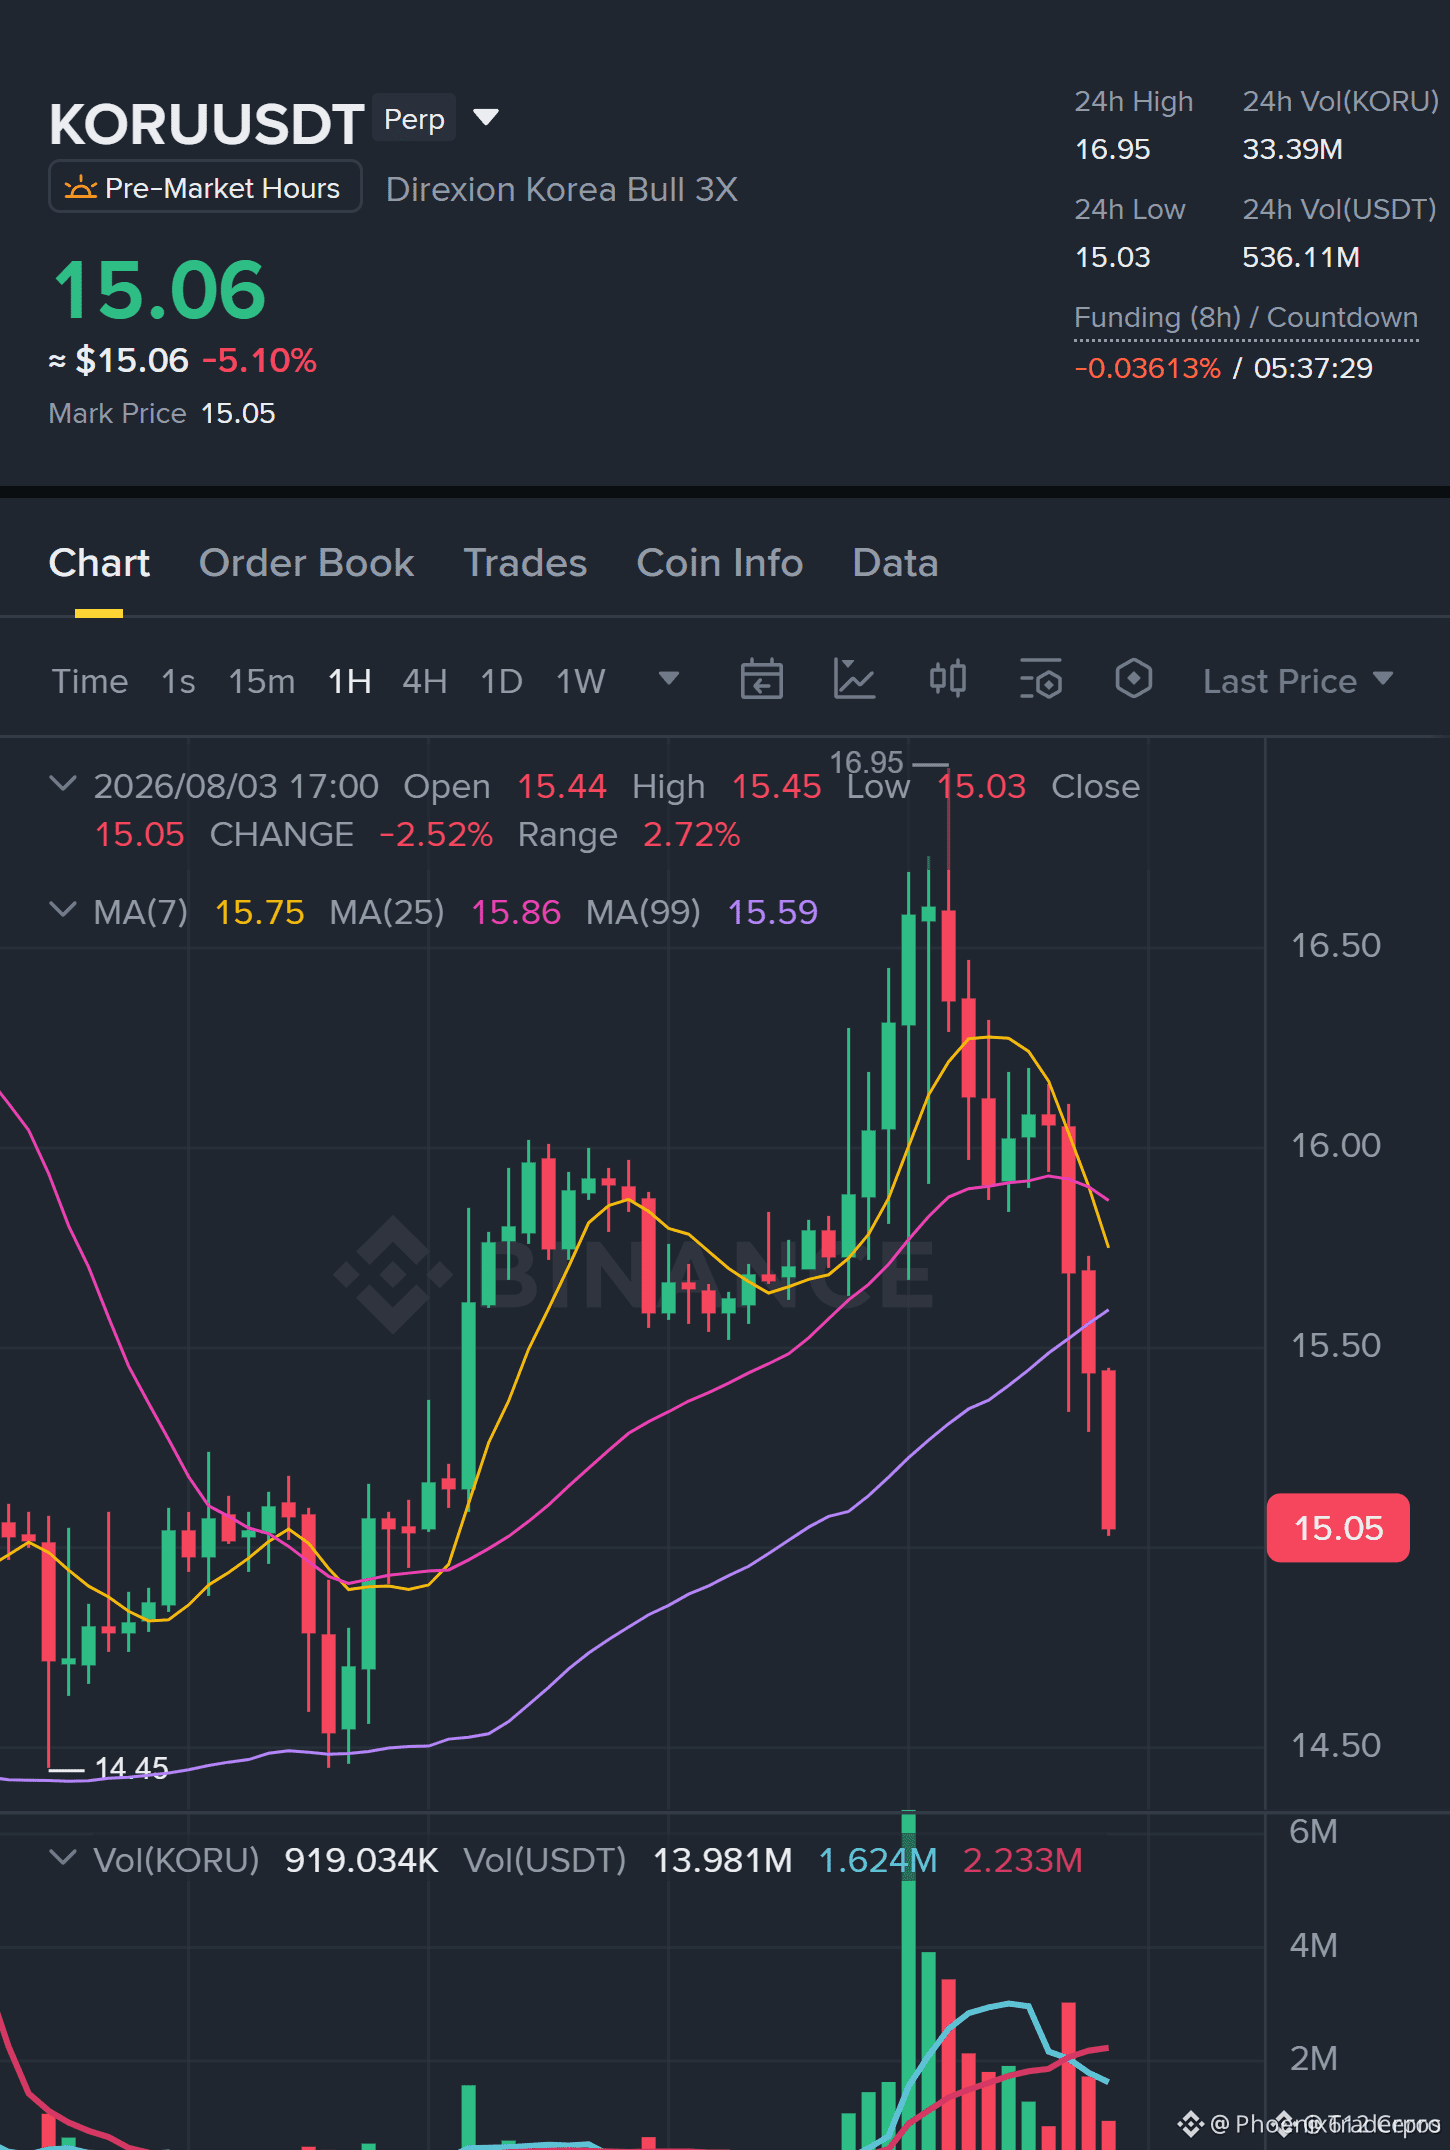The image size is (1450, 2150).
Task: Expand the more time intervals dropdown
Action: pyautogui.click(x=669, y=679)
